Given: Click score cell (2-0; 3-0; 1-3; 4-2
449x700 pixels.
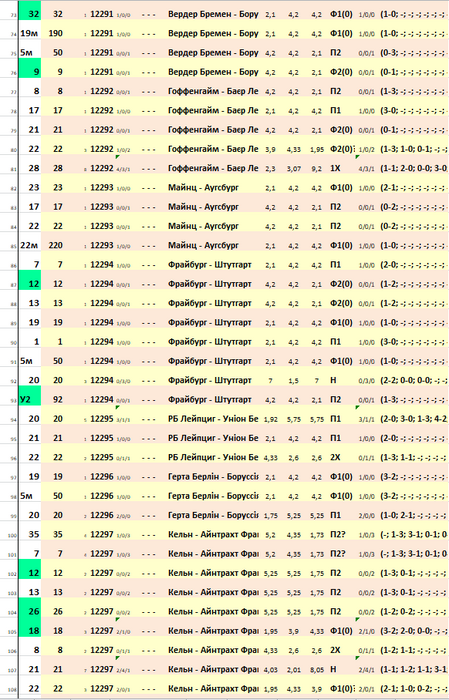Looking at the screenshot, I should (x=414, y=419).
